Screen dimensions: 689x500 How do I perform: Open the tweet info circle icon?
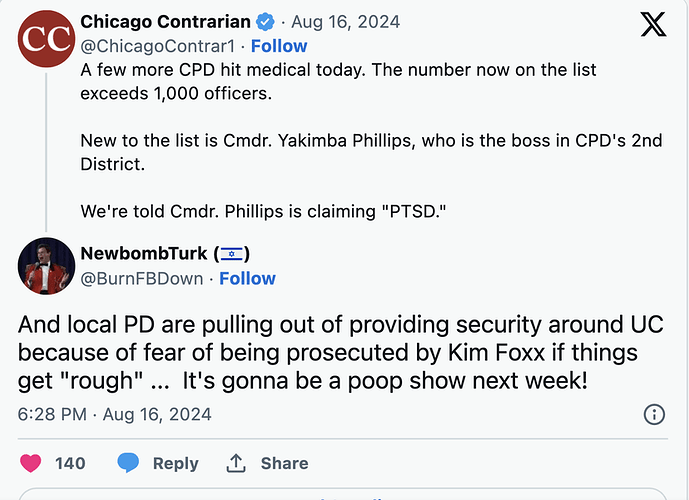pos(654,414)
